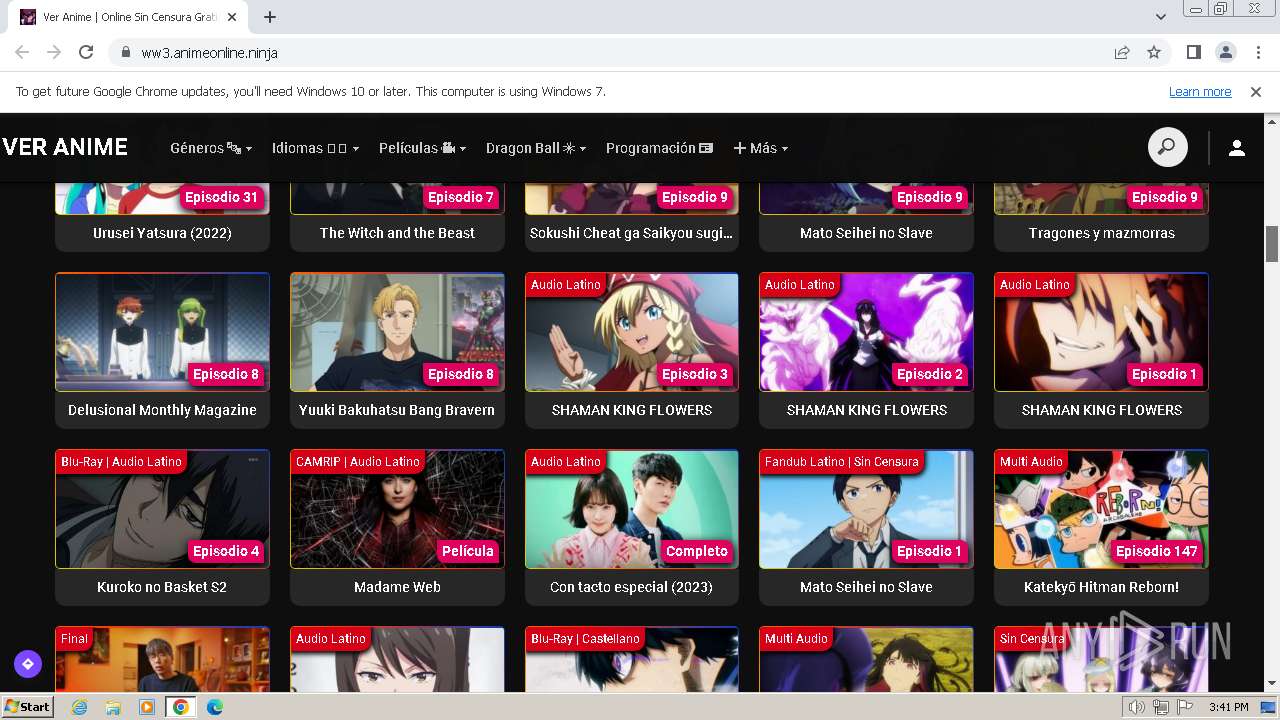Viewport: 1280px width, 720px height.
Task: Open Chrome profile avatar icon
Action: pos(1225,53)
